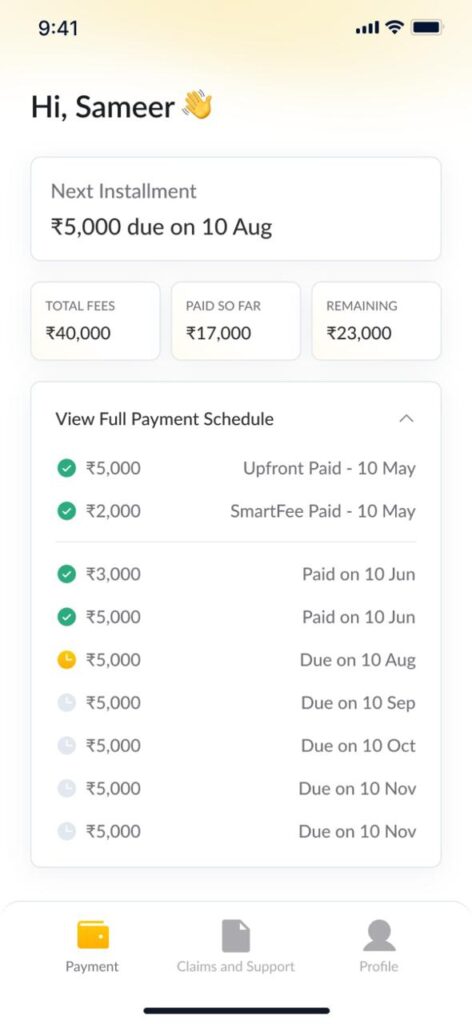Open the Payment wallet icon
Viewport: 472px width, 1024px height.
(x=93, y=935)
